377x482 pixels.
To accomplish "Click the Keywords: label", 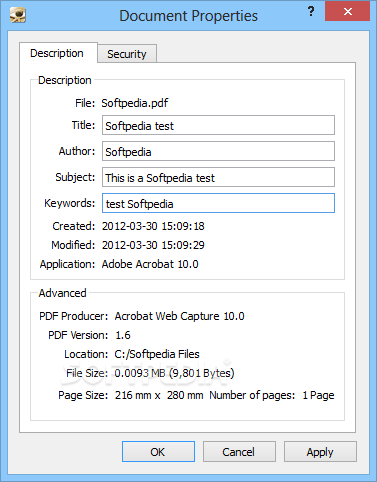I will click(70, 203).
